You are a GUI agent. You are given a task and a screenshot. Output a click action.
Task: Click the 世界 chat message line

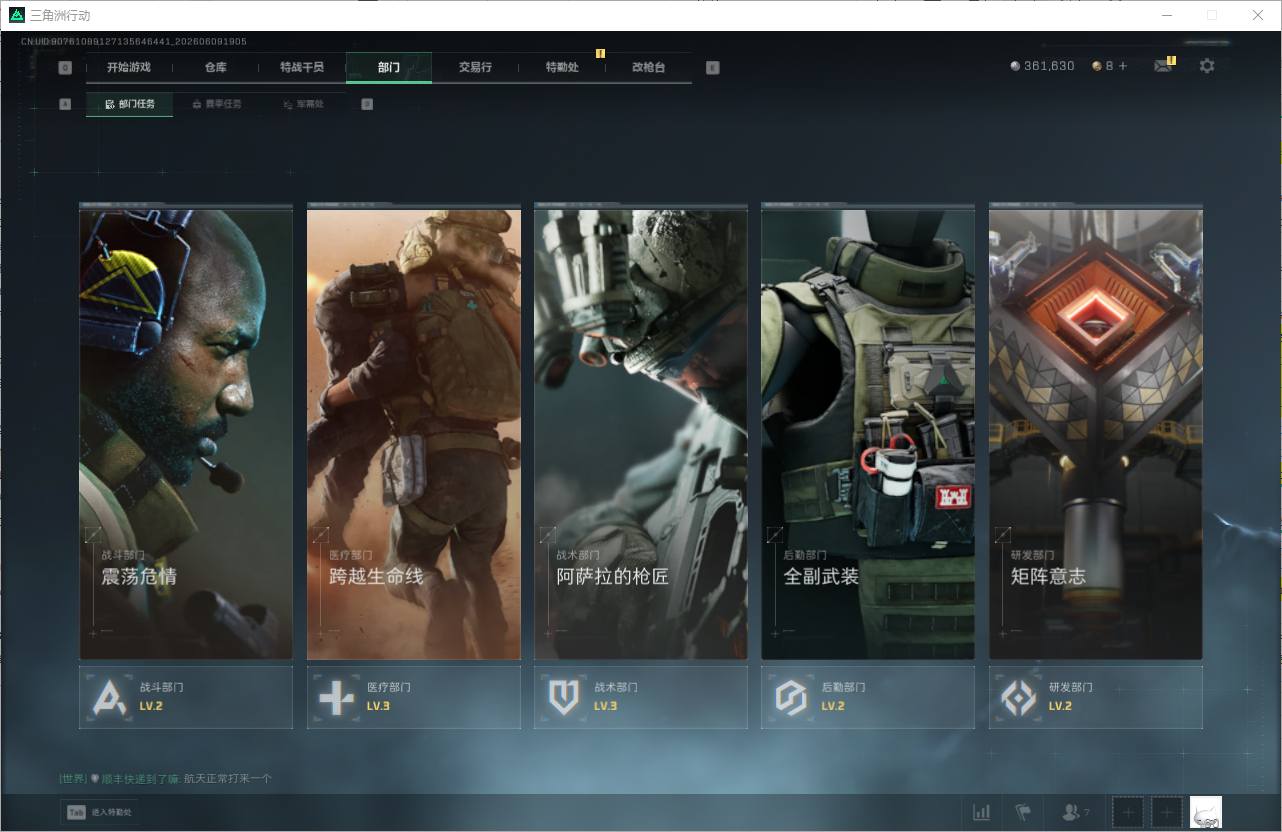(166, 778)
